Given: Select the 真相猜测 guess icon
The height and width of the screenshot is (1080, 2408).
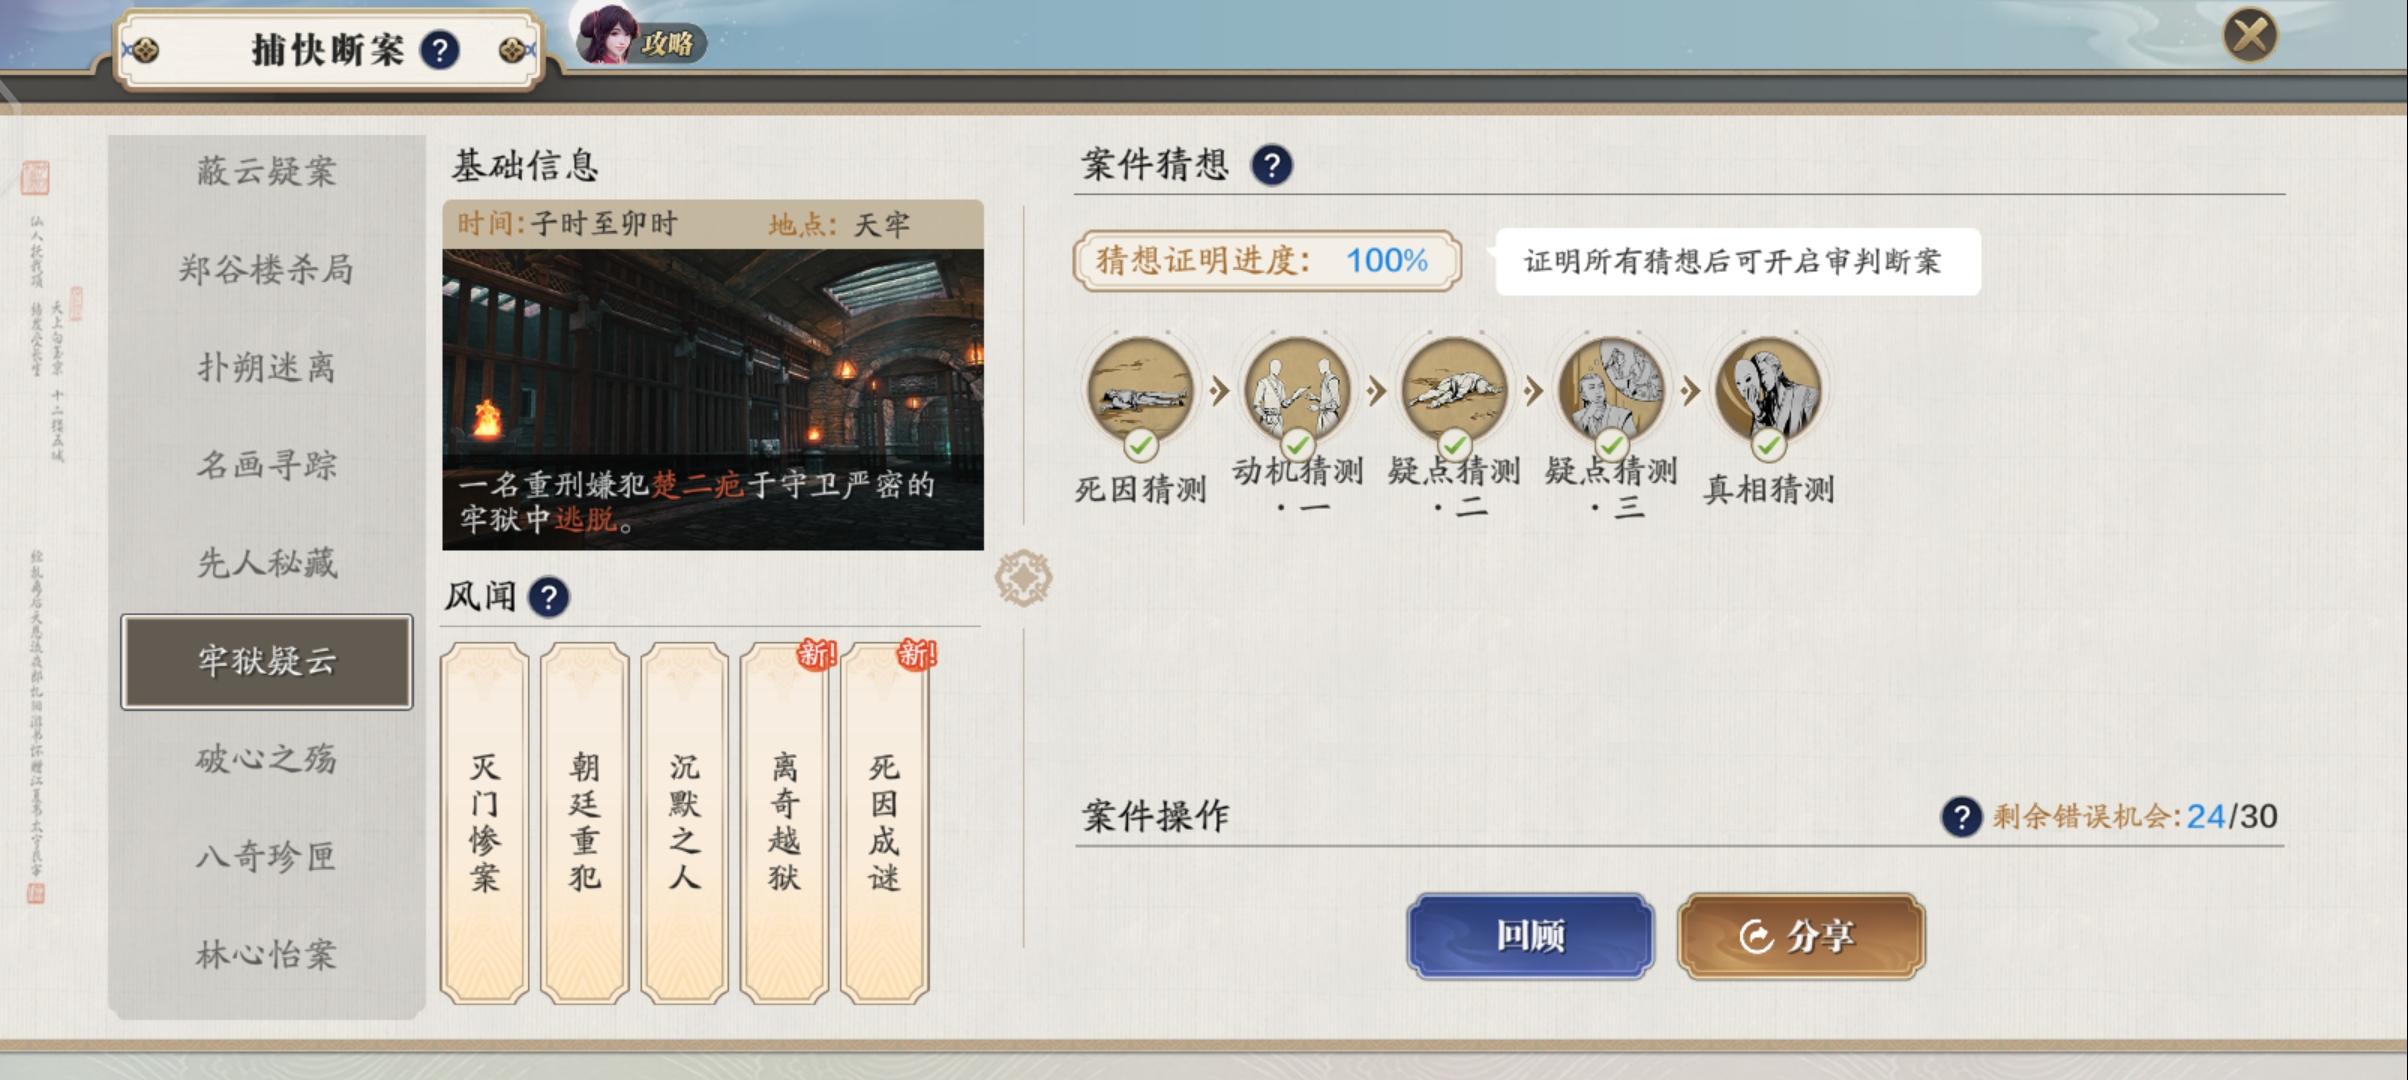Looking at the screenshot, I should [x=1768, y=392].
